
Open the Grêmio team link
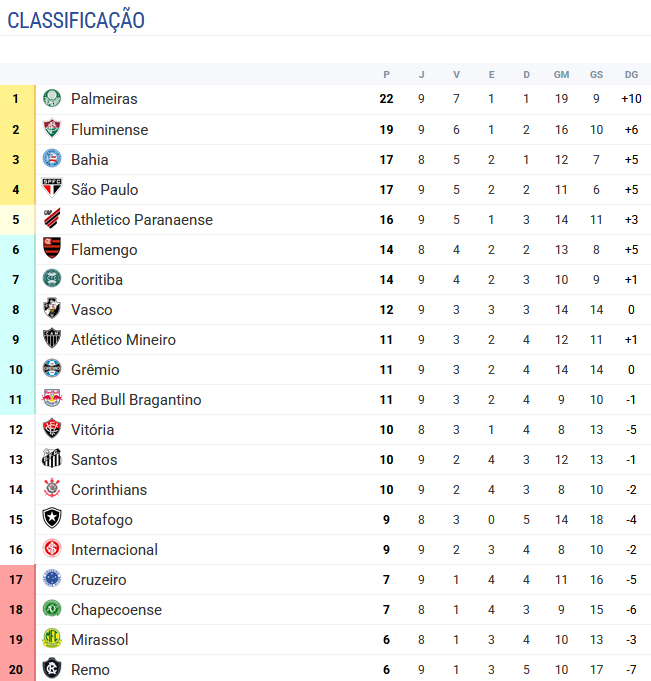[95, 369]
